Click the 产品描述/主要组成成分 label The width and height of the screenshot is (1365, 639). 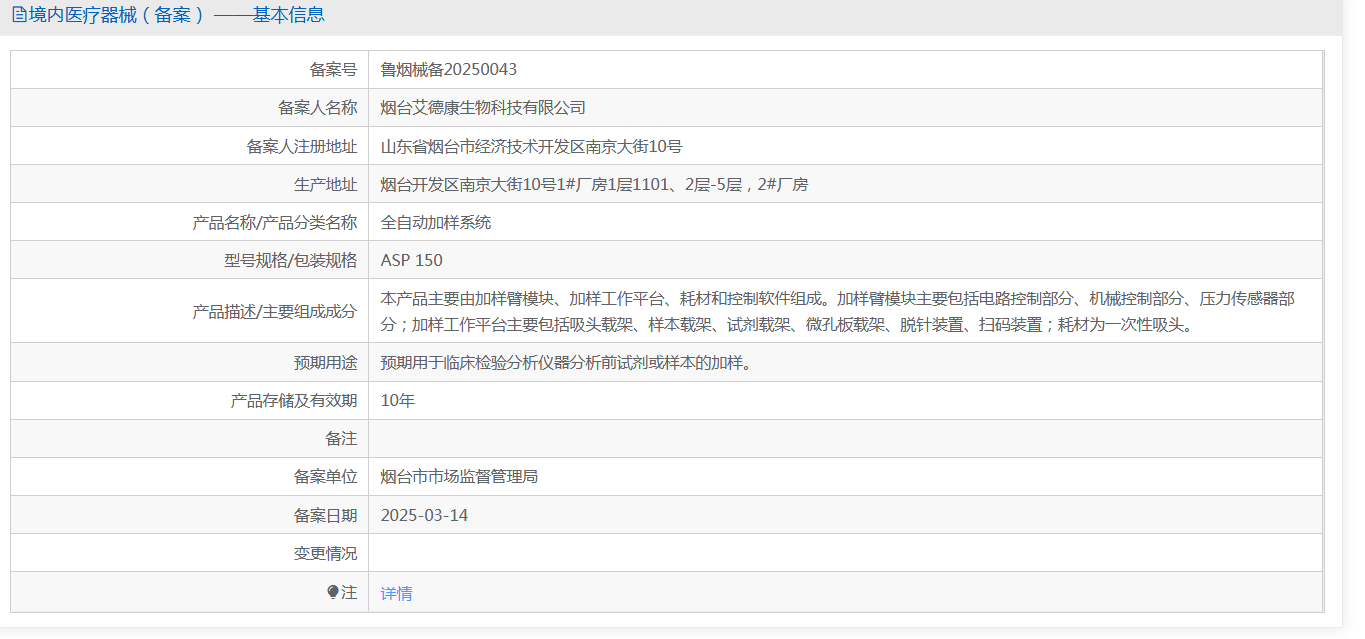(274, 311)
